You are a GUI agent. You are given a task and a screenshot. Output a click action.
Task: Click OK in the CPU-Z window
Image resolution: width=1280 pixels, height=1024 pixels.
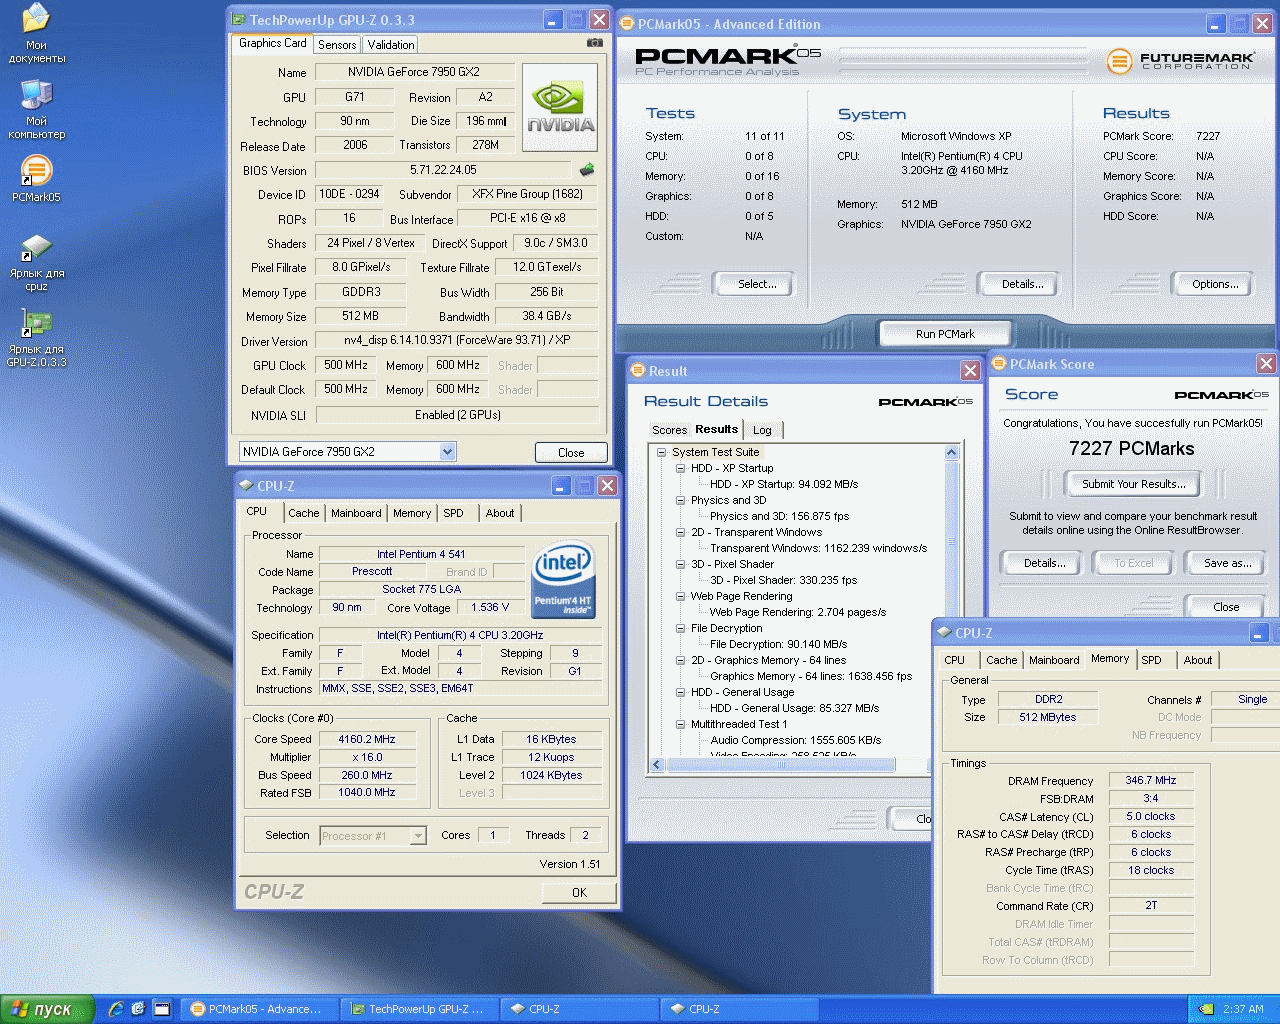click(x=579, y=892)
